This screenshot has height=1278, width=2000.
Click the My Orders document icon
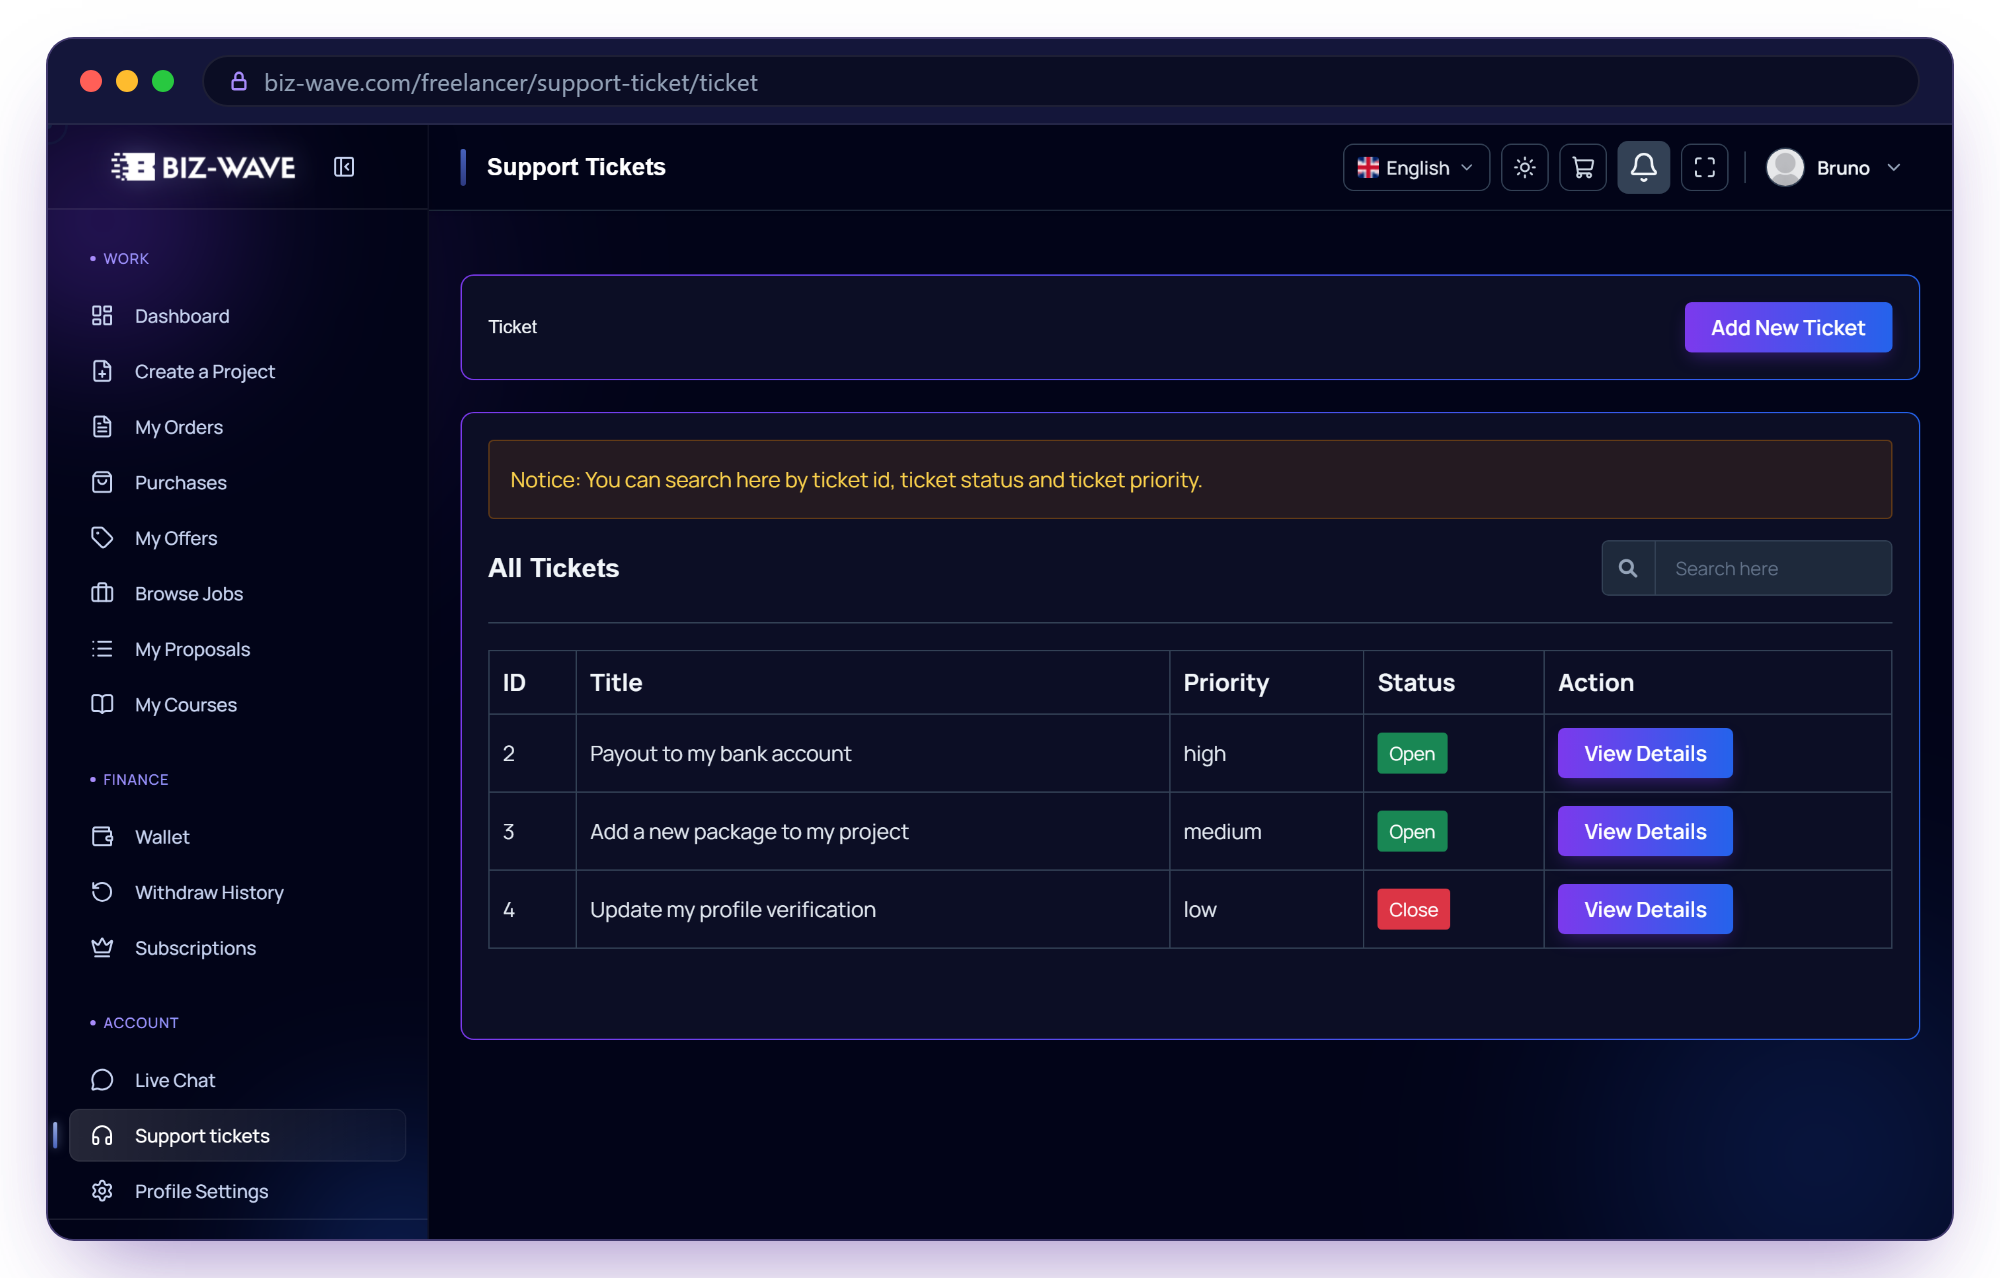[102, 427]
